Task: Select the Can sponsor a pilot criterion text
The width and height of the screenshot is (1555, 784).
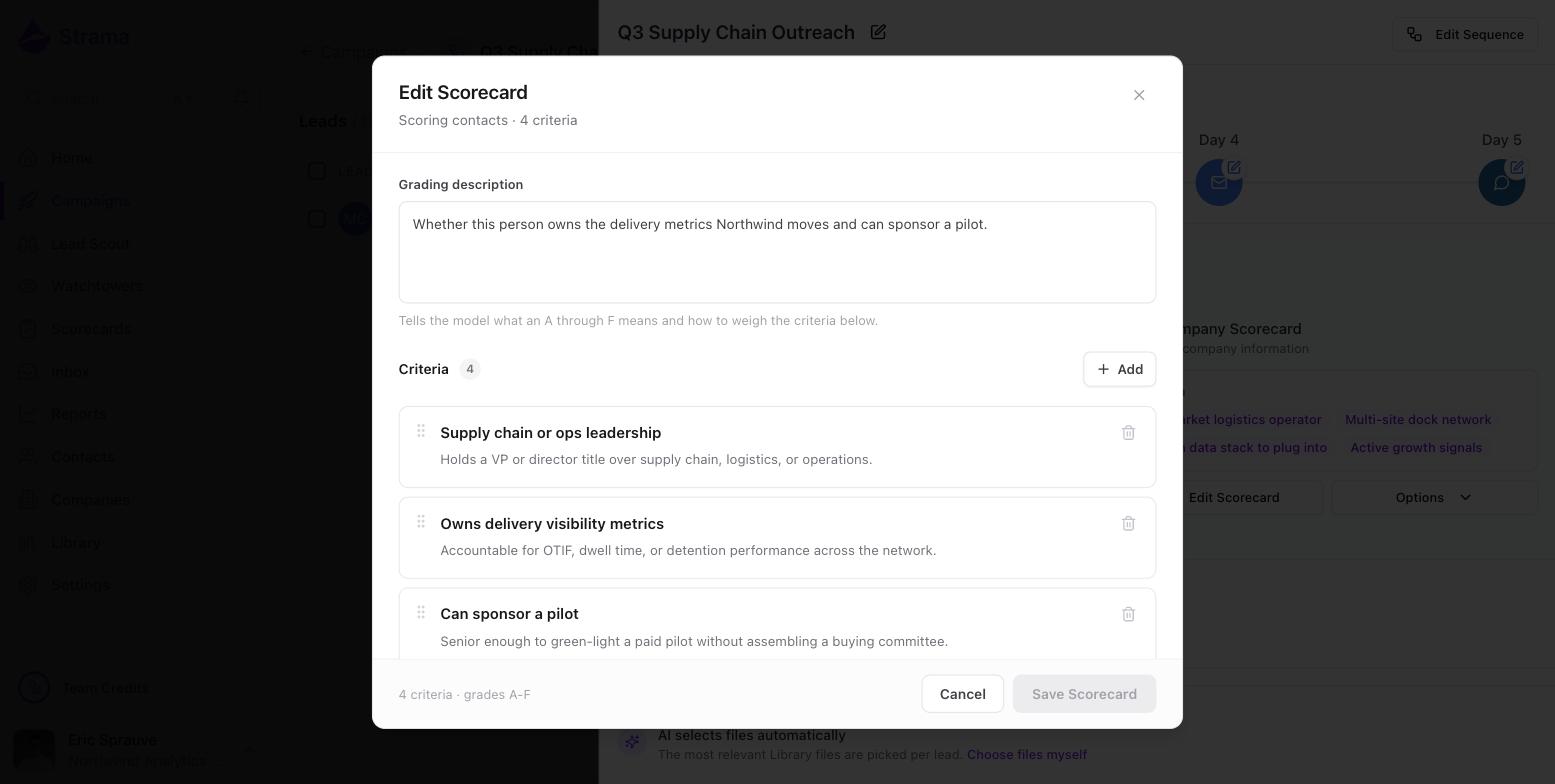Action: coord(509,614)
